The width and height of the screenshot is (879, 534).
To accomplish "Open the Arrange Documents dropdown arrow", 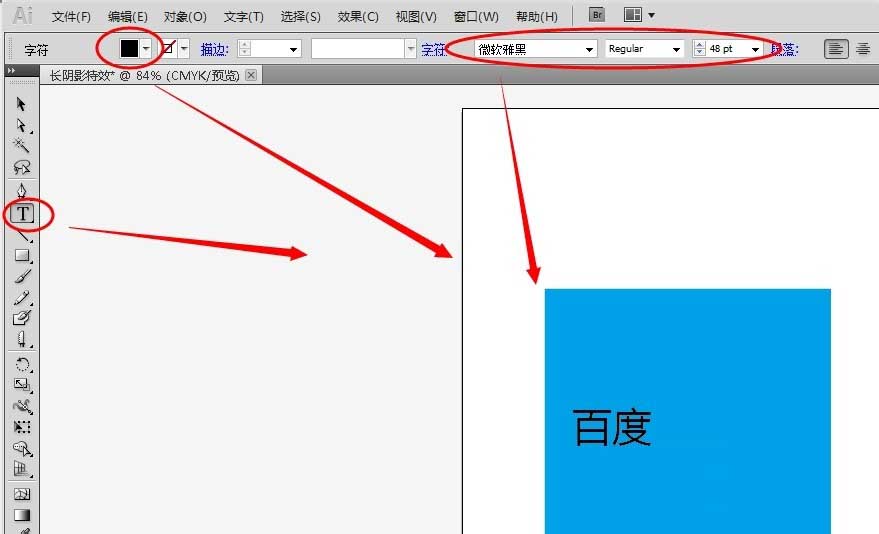I will coord(651,15).
